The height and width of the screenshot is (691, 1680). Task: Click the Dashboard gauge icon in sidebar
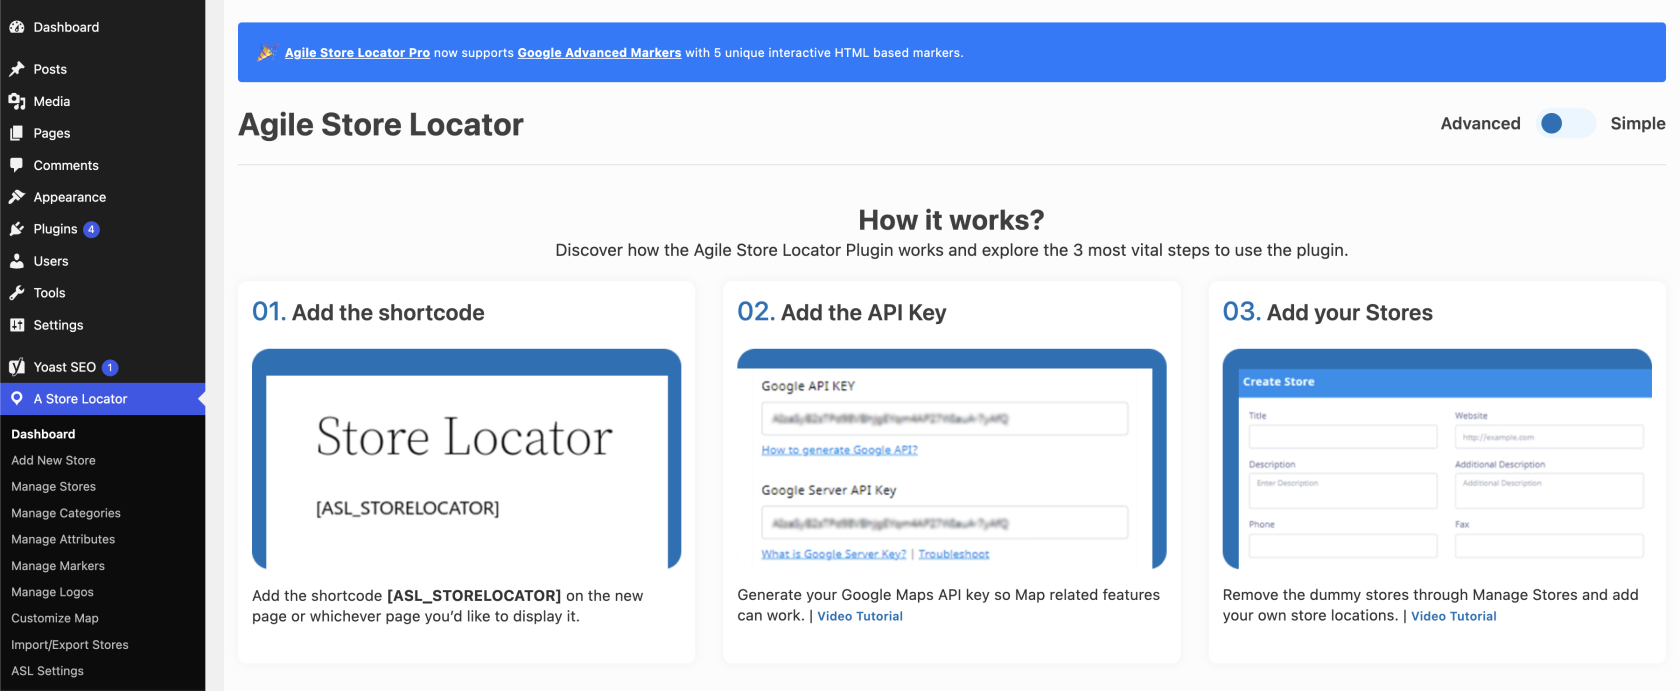coord(17,27)
